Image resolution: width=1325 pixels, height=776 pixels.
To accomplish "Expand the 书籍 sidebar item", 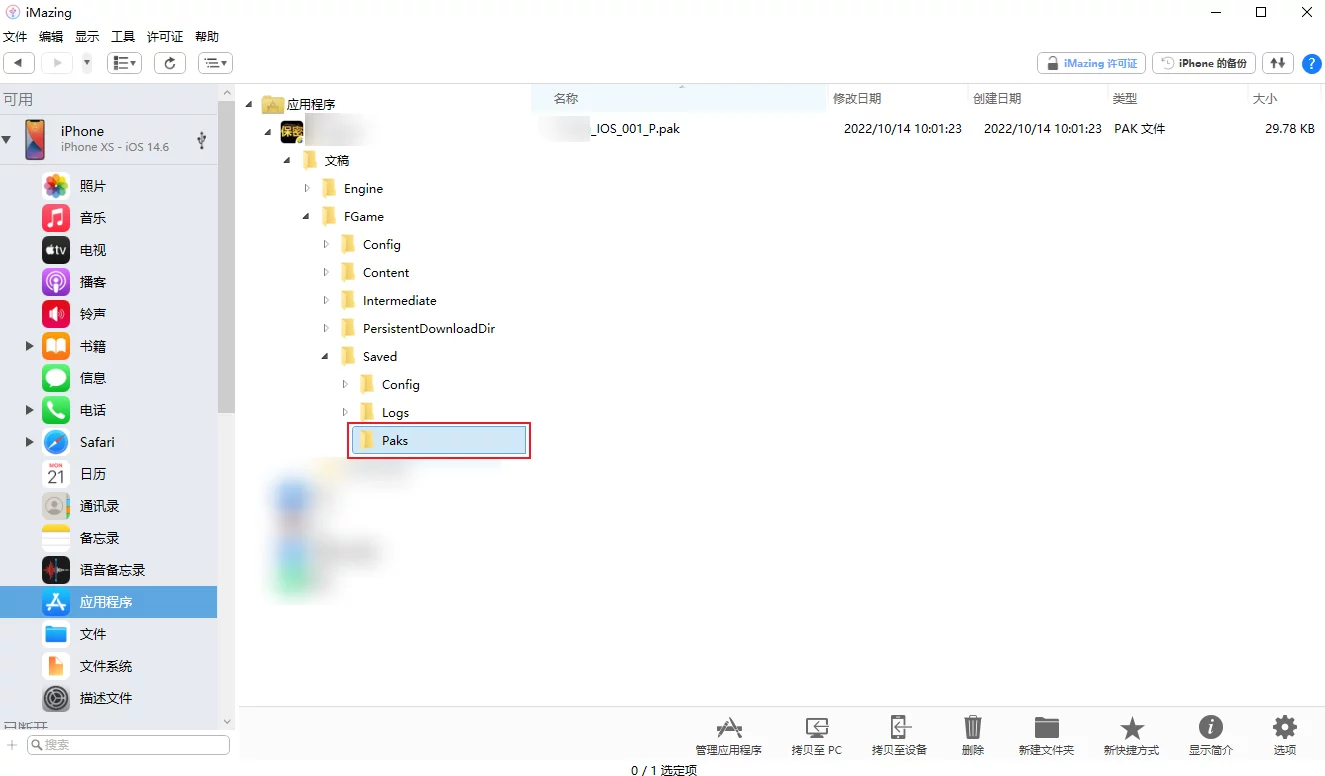I will pos(30,346).
